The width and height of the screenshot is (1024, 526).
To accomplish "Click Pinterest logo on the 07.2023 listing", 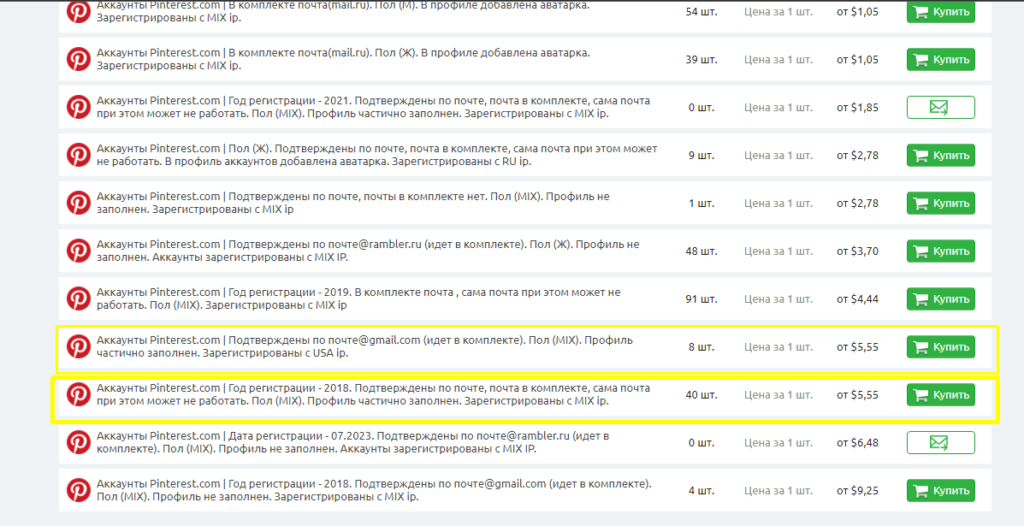I will (x=78, y=442).
